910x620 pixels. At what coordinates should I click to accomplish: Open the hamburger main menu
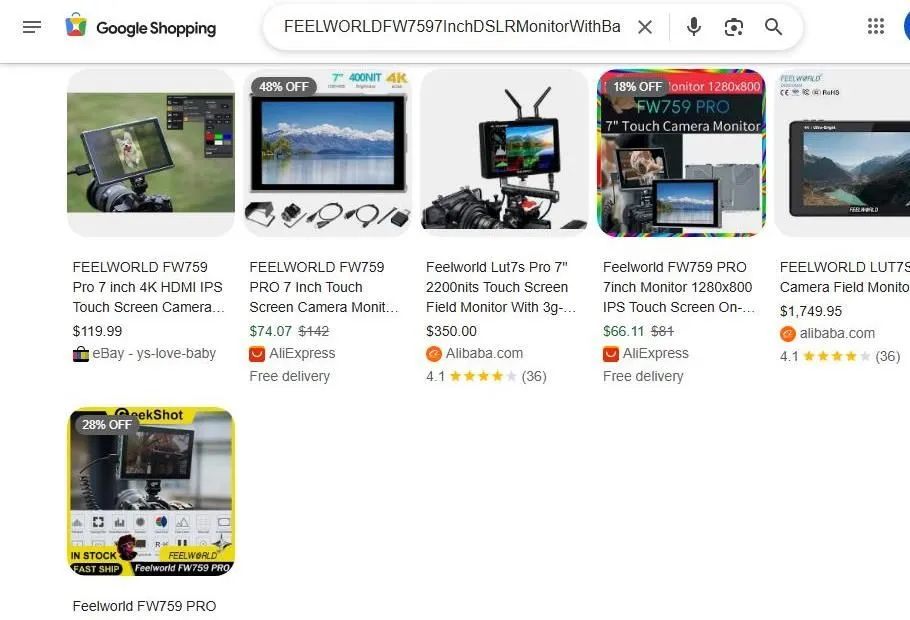pyautogui.click(x=32, y=27)
